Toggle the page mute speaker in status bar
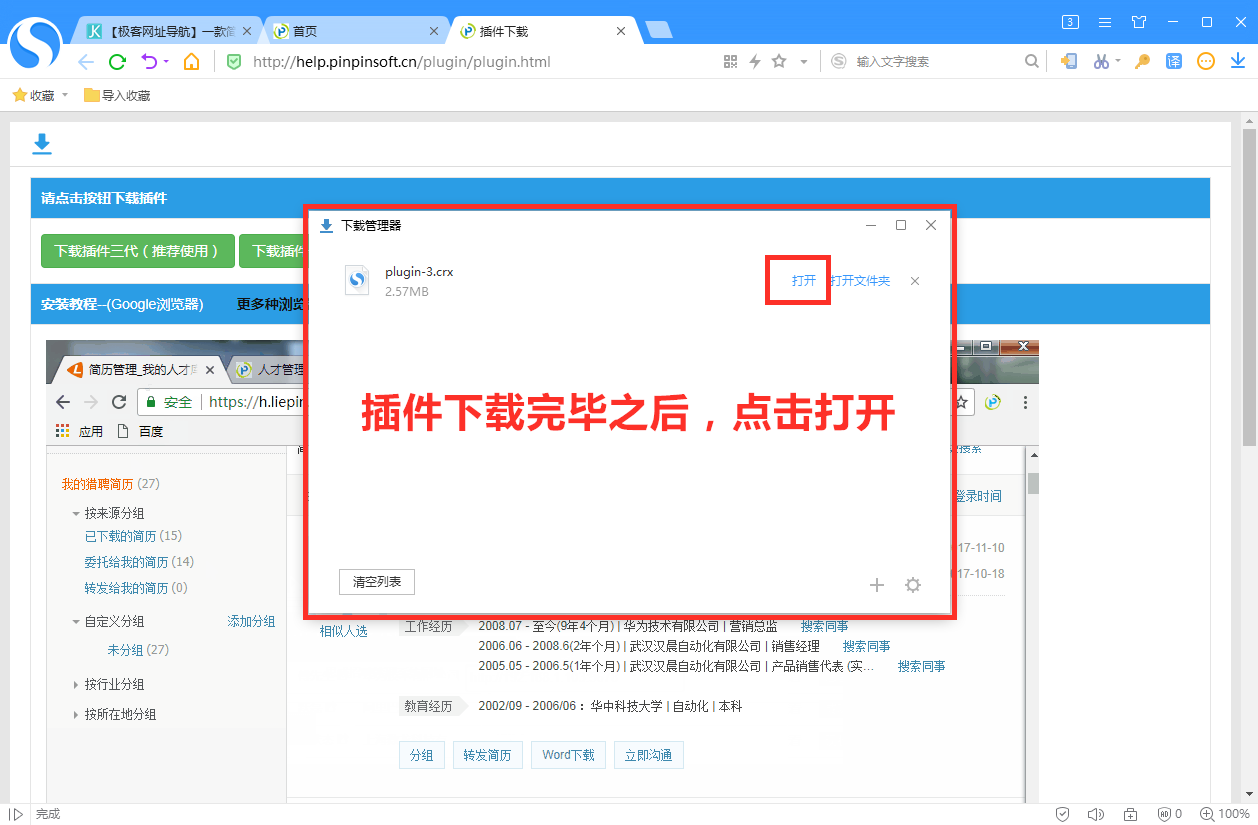 click(1095, 813)
